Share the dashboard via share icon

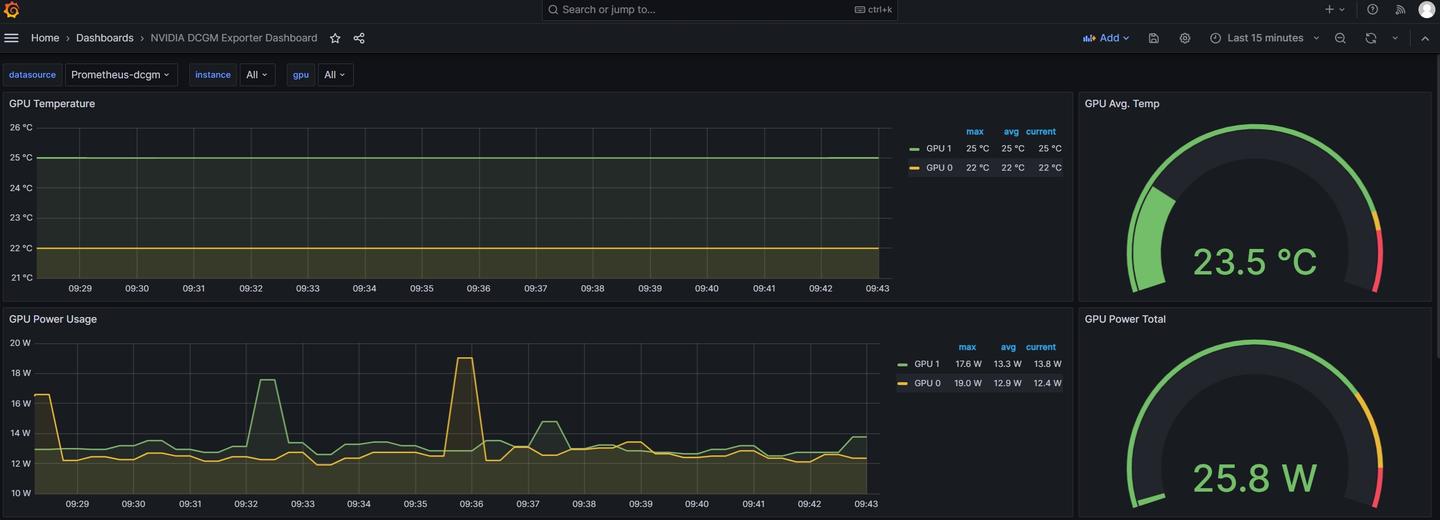coord(359,38)
